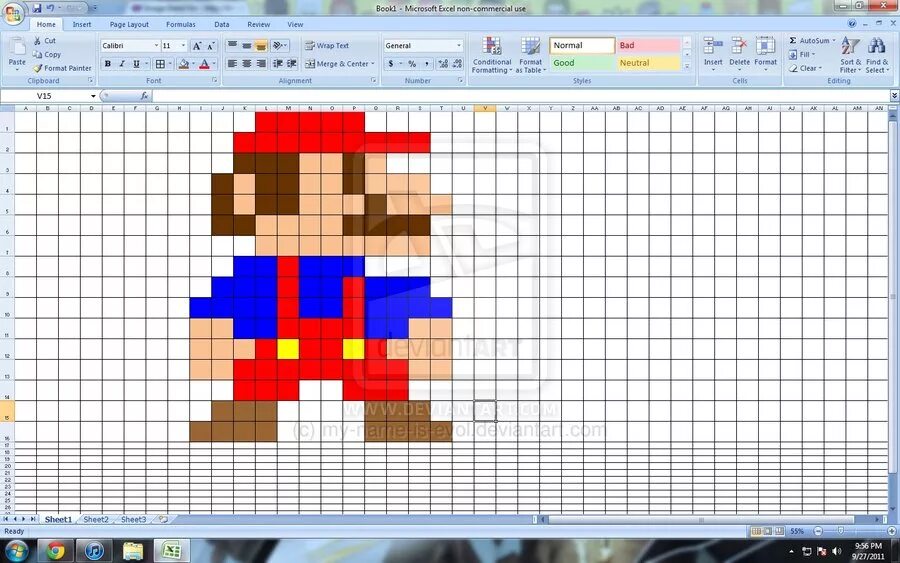Viewport: 900px width, 563px height.
Task: Open the Page Layout tab
Action: click(129, 25)
